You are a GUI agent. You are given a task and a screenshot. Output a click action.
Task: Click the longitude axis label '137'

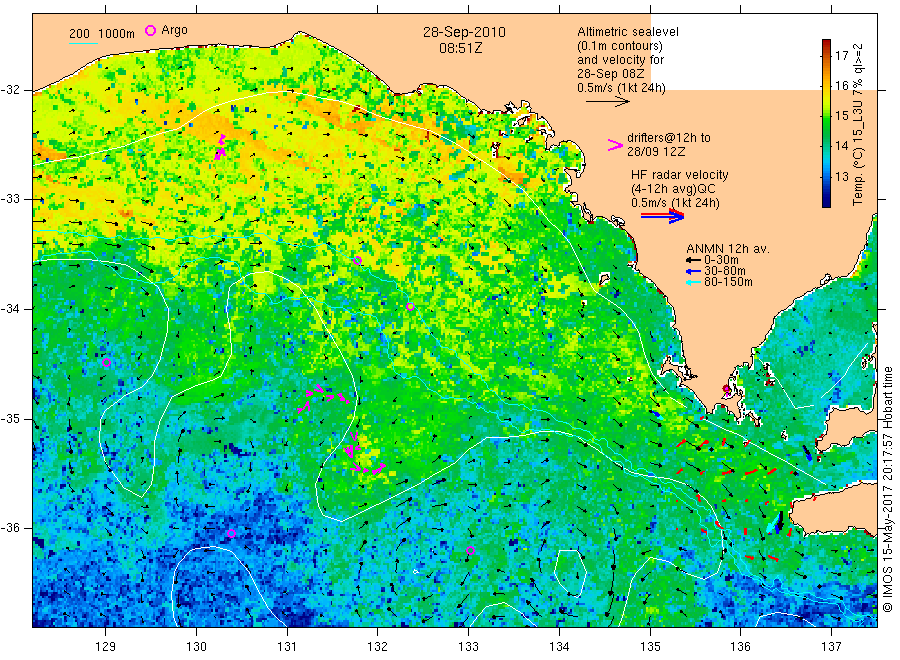point(831,646)
